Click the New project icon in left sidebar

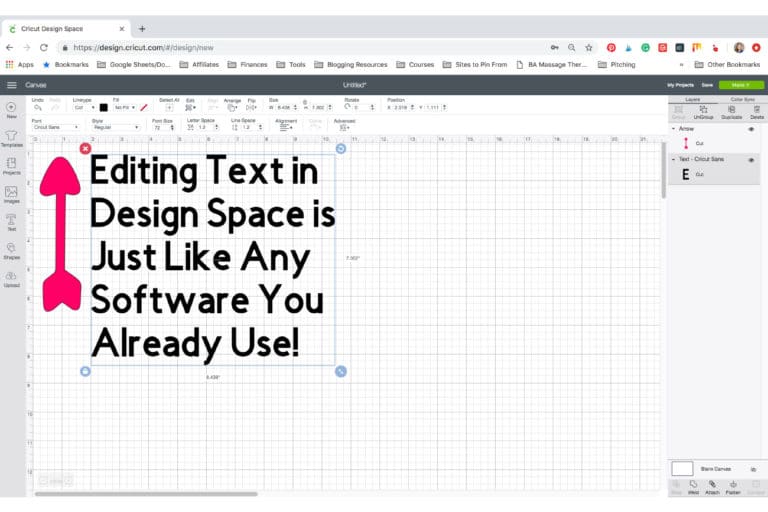click(11, 109)
